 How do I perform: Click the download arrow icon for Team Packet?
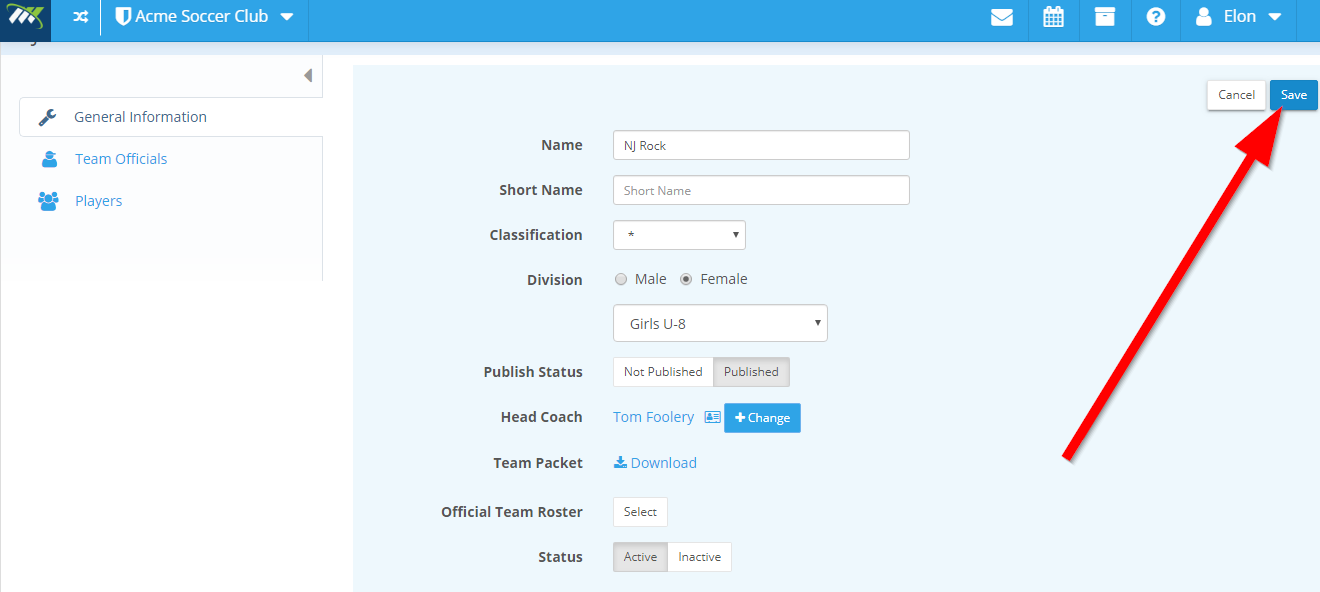coord(620,462)
